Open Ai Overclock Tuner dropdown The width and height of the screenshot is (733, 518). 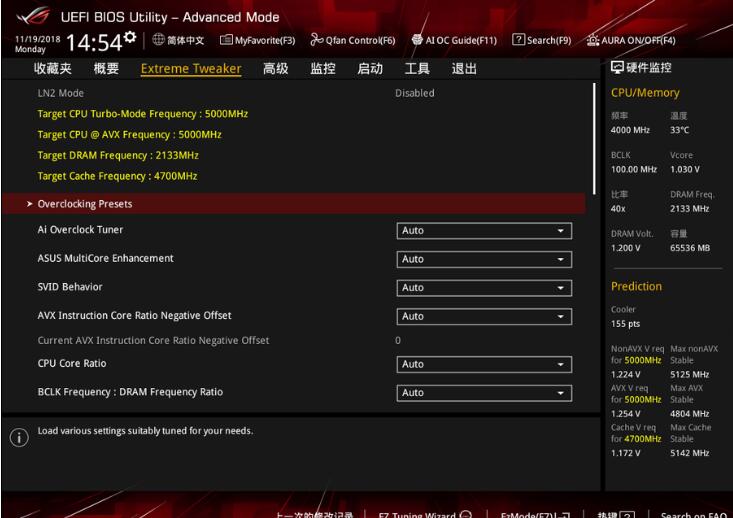tap(484, 230)
